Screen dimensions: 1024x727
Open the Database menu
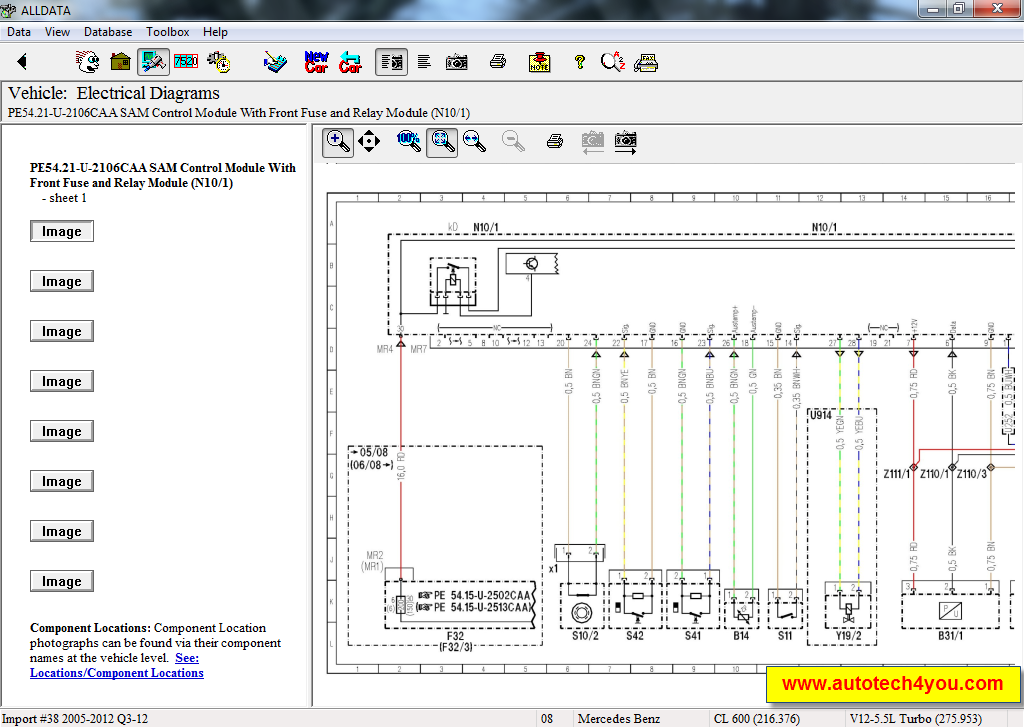pos(108,32)
